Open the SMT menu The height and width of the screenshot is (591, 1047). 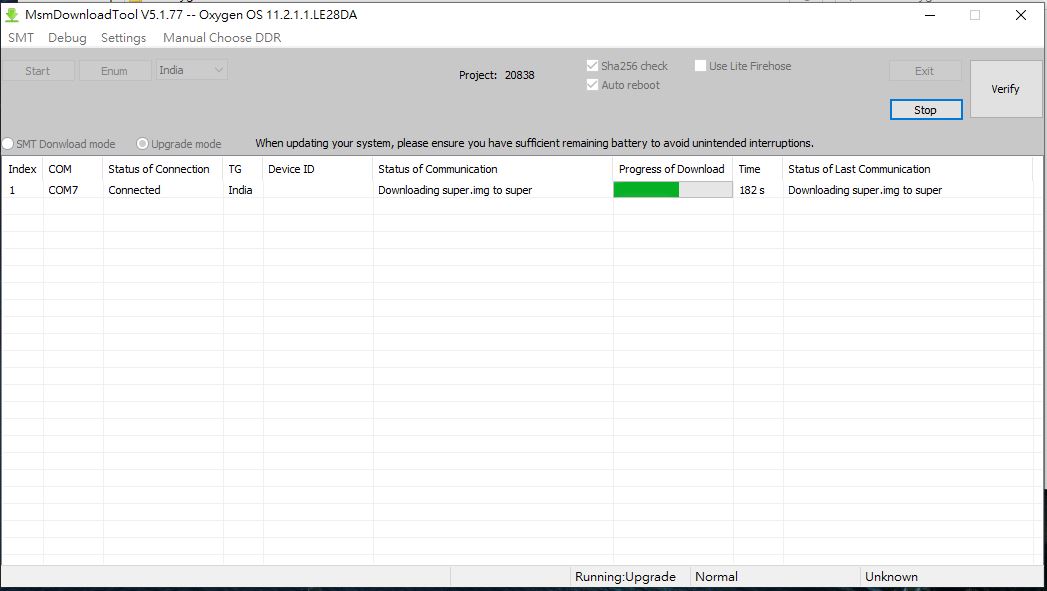[21, 38]
